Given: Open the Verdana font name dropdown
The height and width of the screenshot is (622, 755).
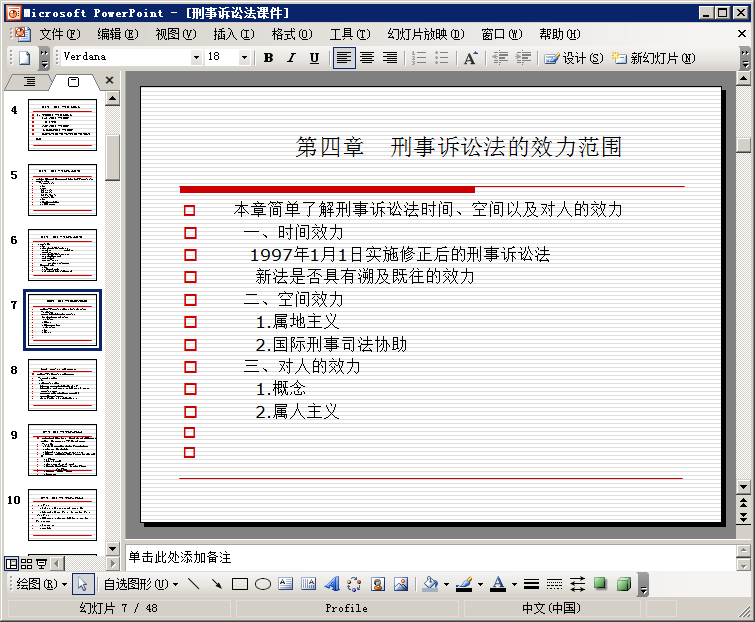Looking at the screenshot, I should click(196, 57).
